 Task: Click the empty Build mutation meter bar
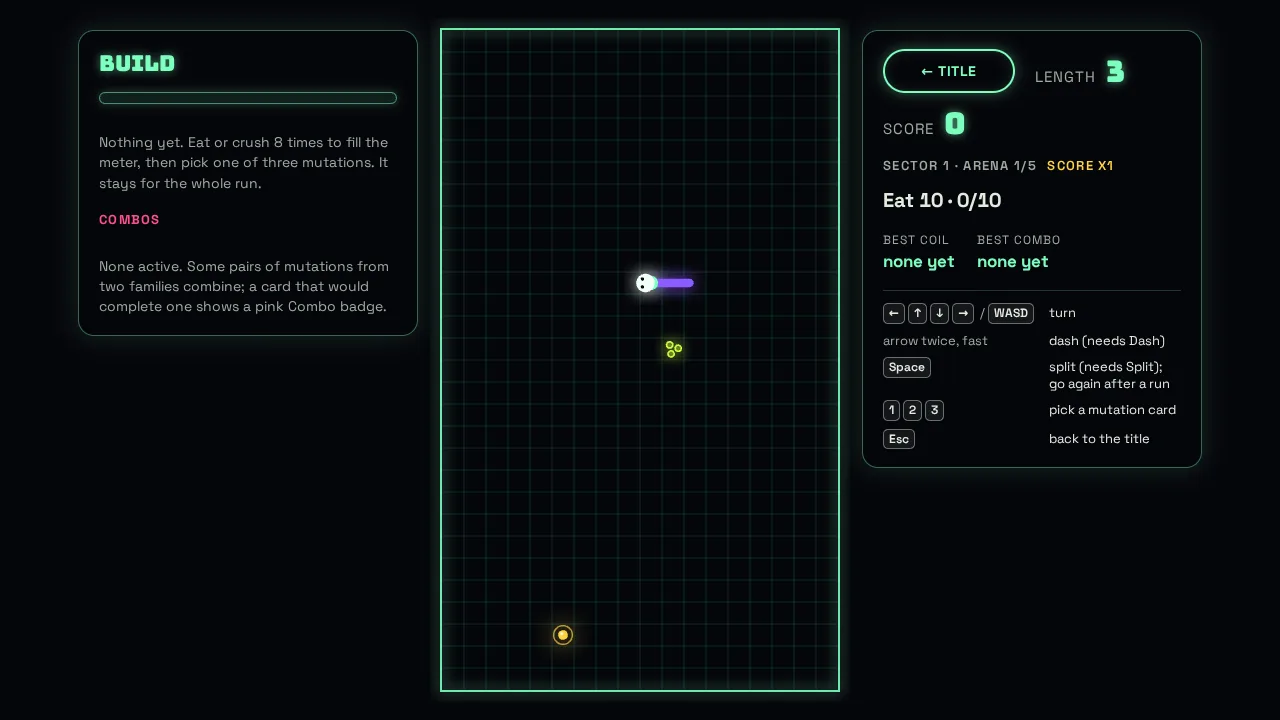pyautogui.click(x=248, y=98)
